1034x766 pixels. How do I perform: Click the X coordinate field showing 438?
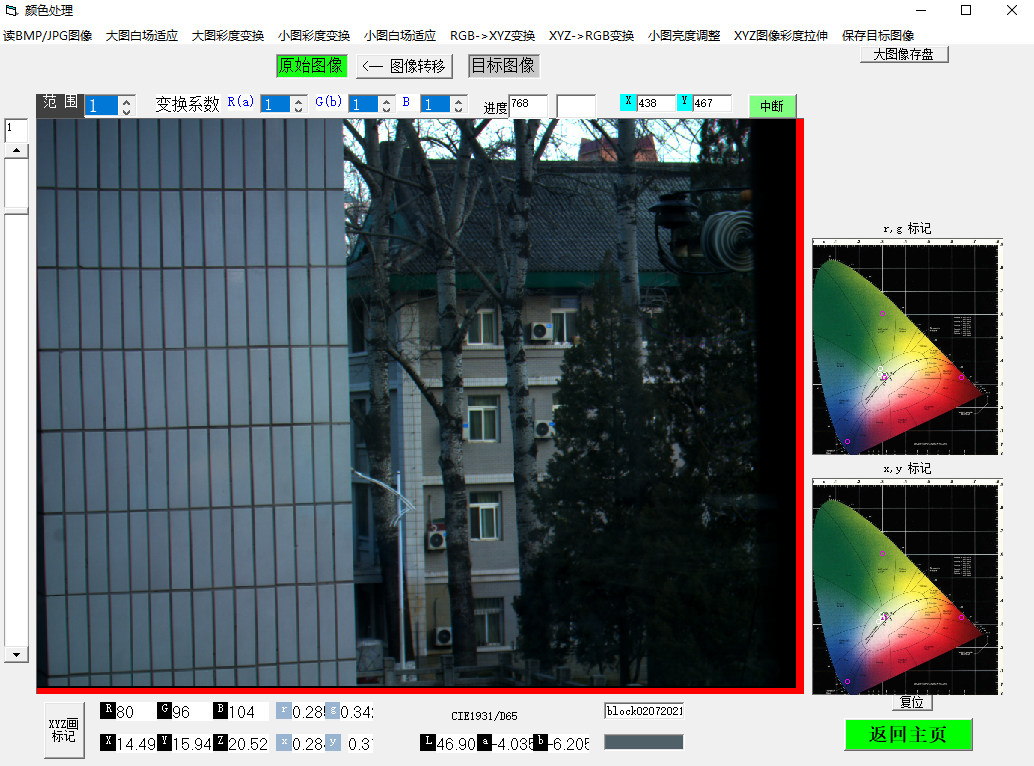656,103
